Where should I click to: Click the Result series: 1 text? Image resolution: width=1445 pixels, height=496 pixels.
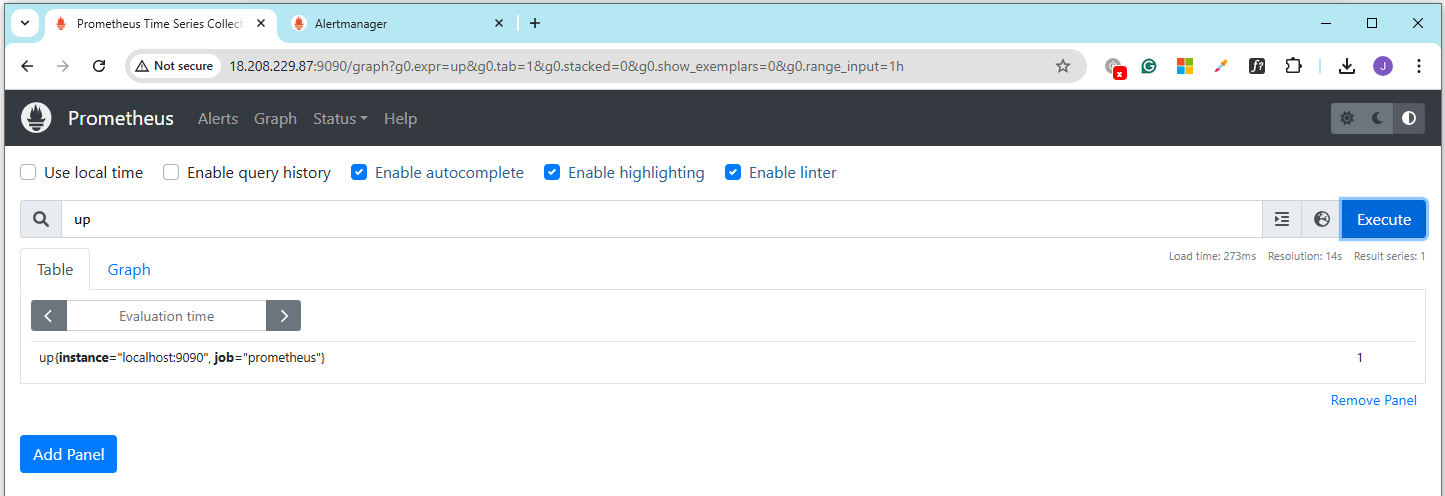[1389, 256]
